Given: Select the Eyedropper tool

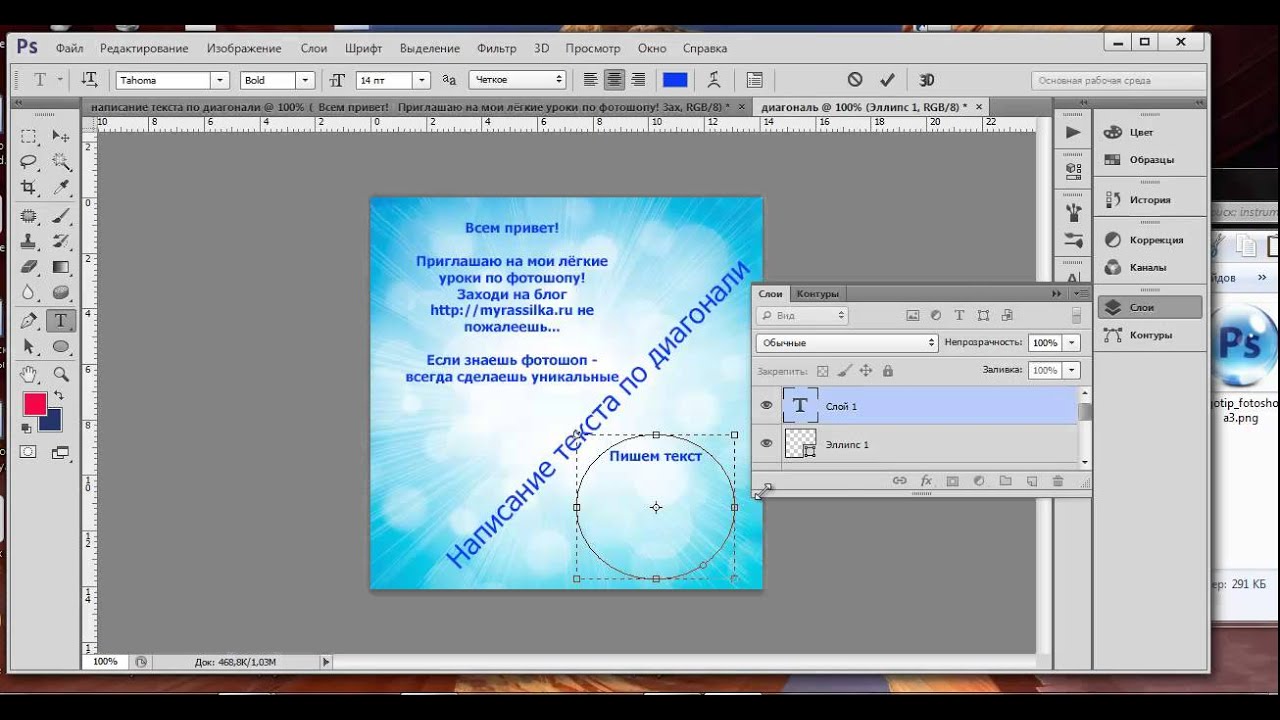Looking at the screenshot, I should [61, 188].
